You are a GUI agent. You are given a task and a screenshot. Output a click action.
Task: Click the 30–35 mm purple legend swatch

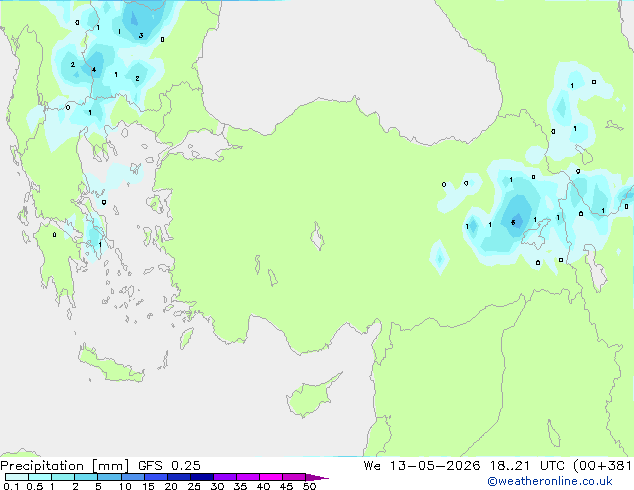(225, 477)
